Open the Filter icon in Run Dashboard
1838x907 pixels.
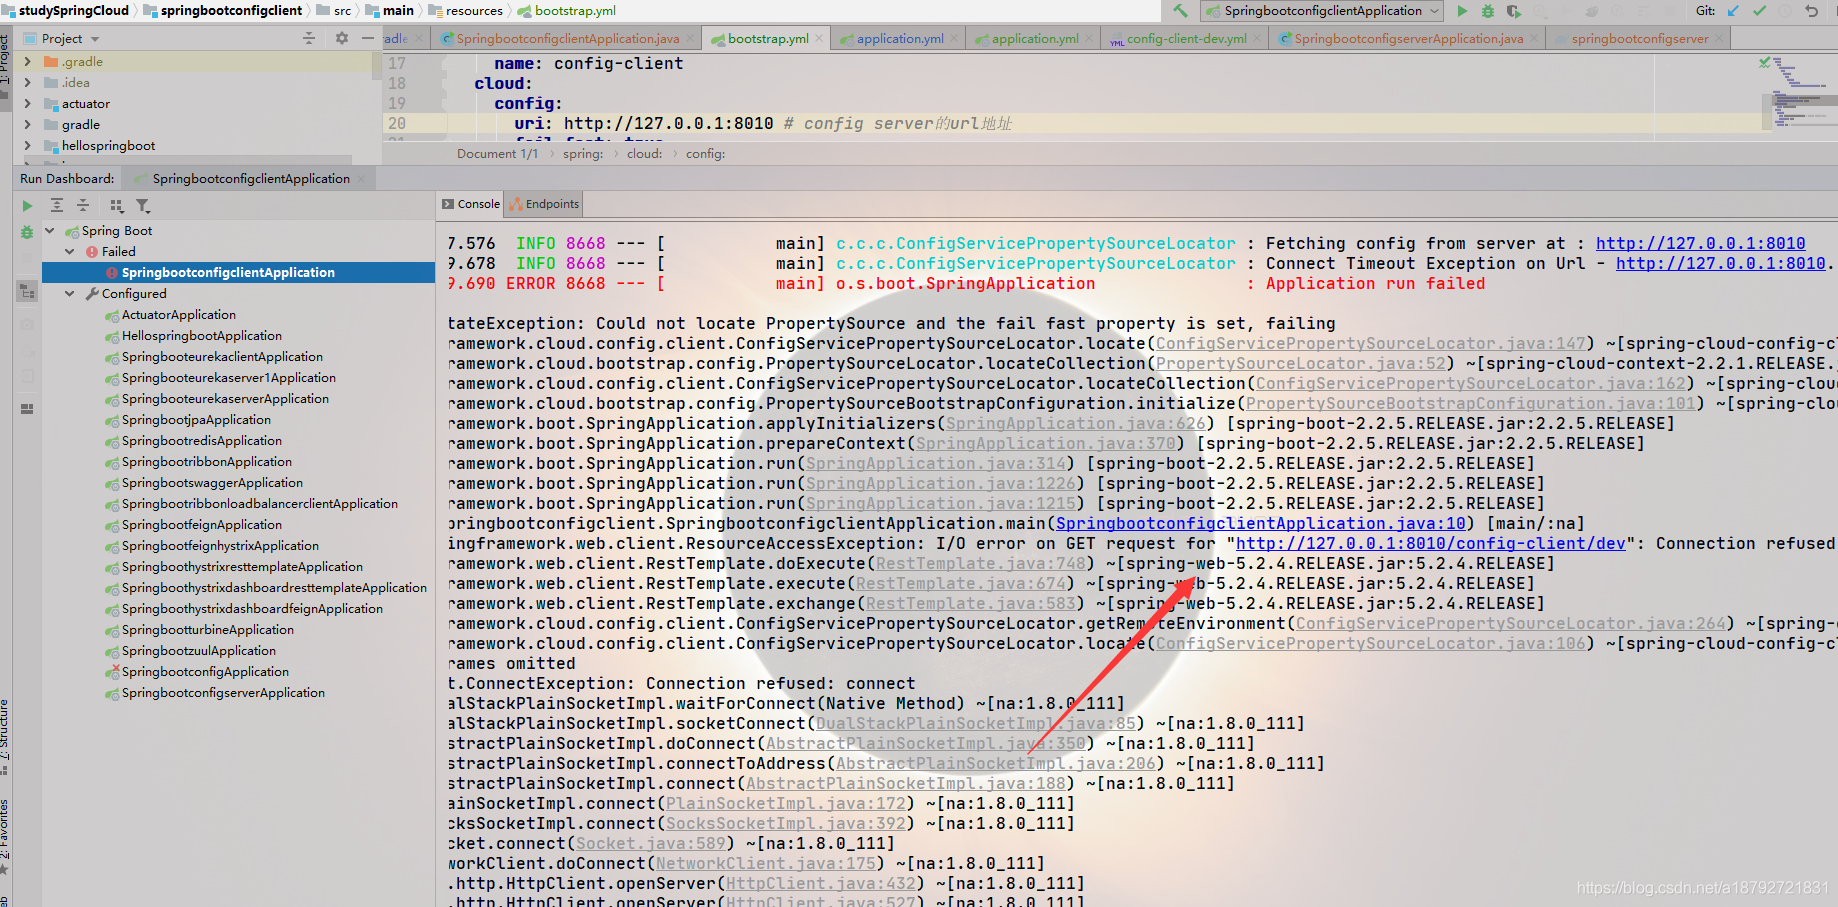point(143,205)
